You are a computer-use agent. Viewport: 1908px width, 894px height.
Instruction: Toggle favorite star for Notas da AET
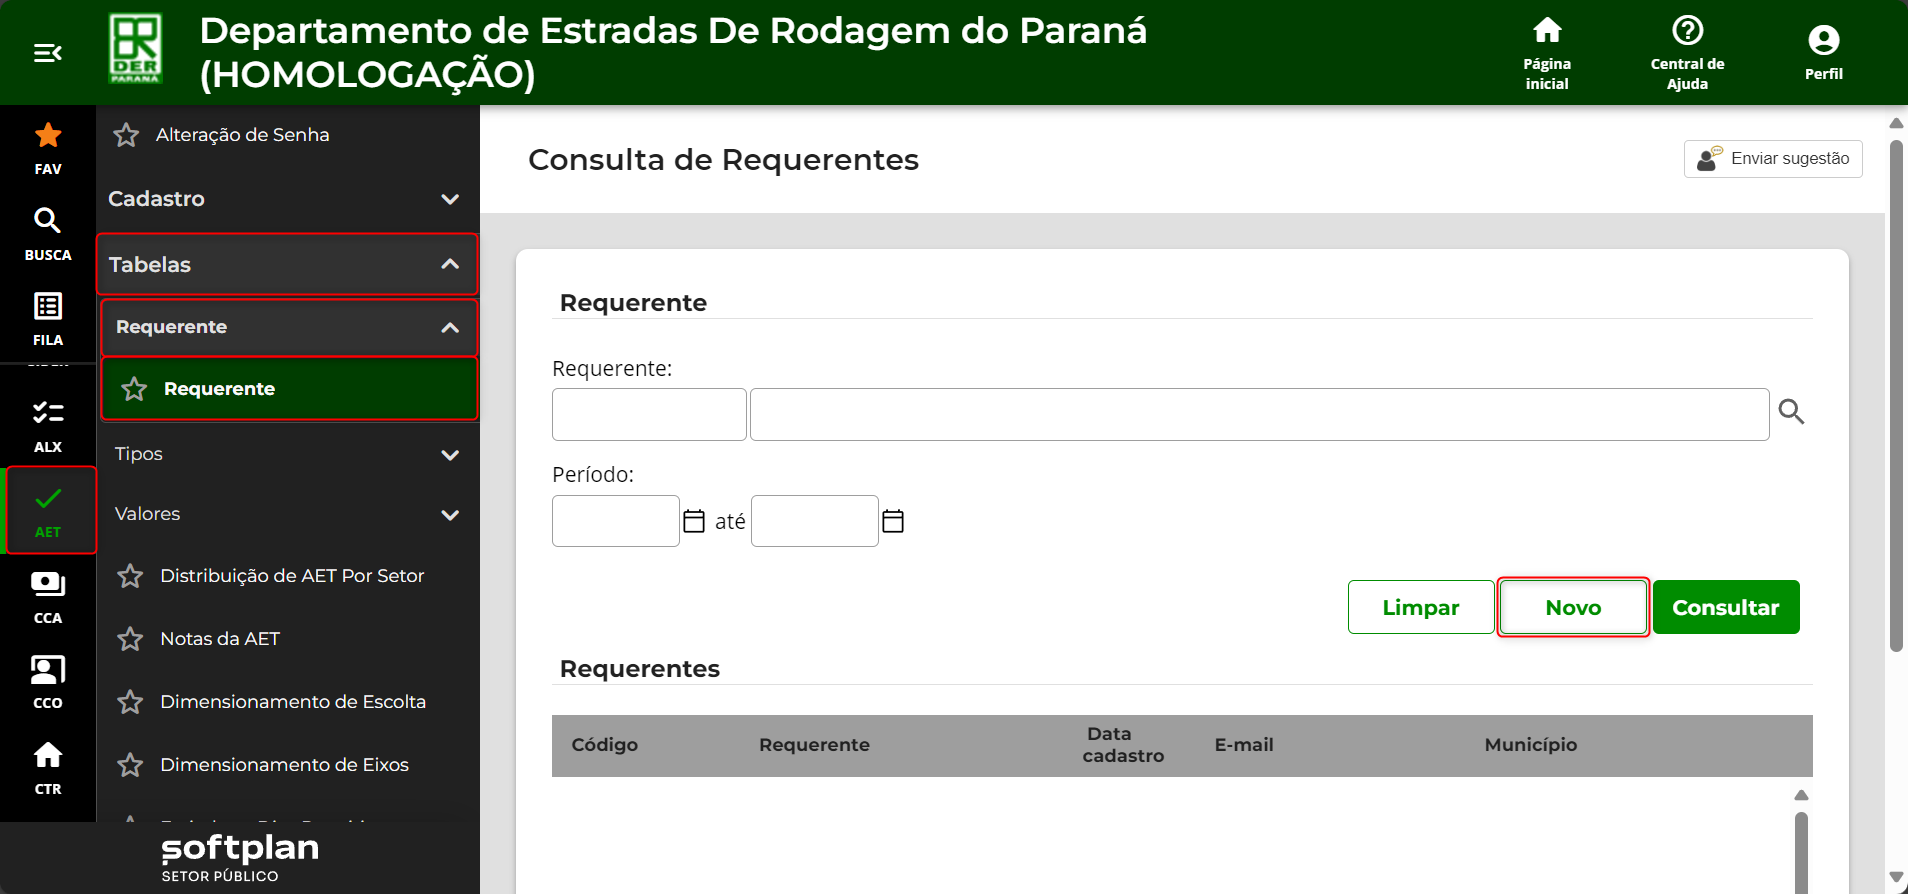click(130, 639)
